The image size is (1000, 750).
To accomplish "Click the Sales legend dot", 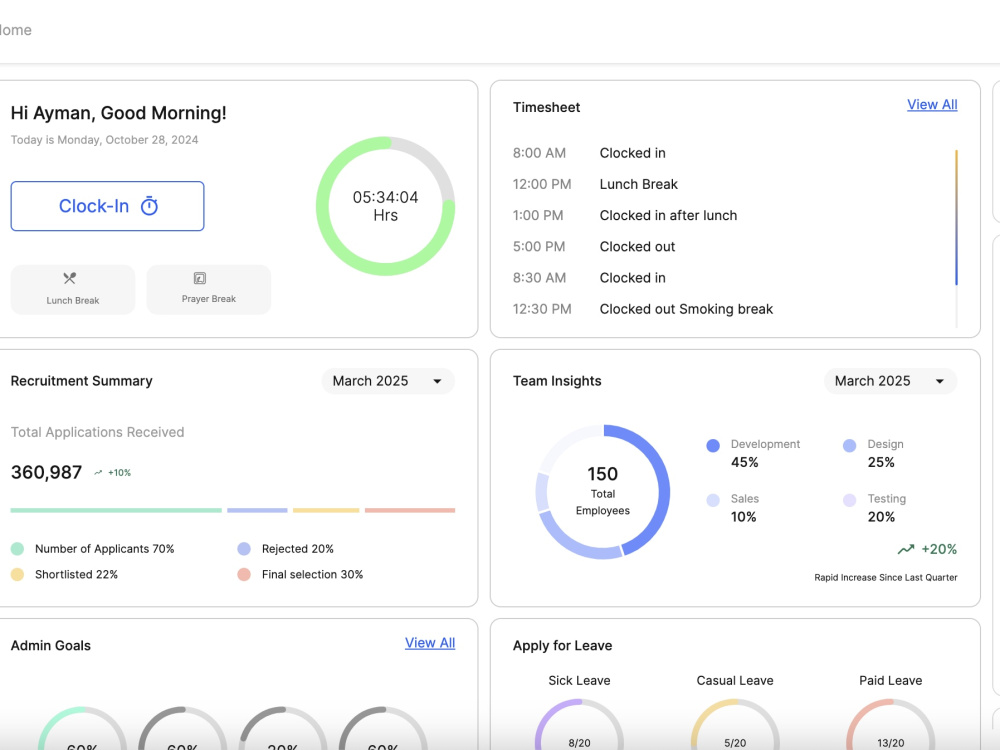I will point(713,501).
